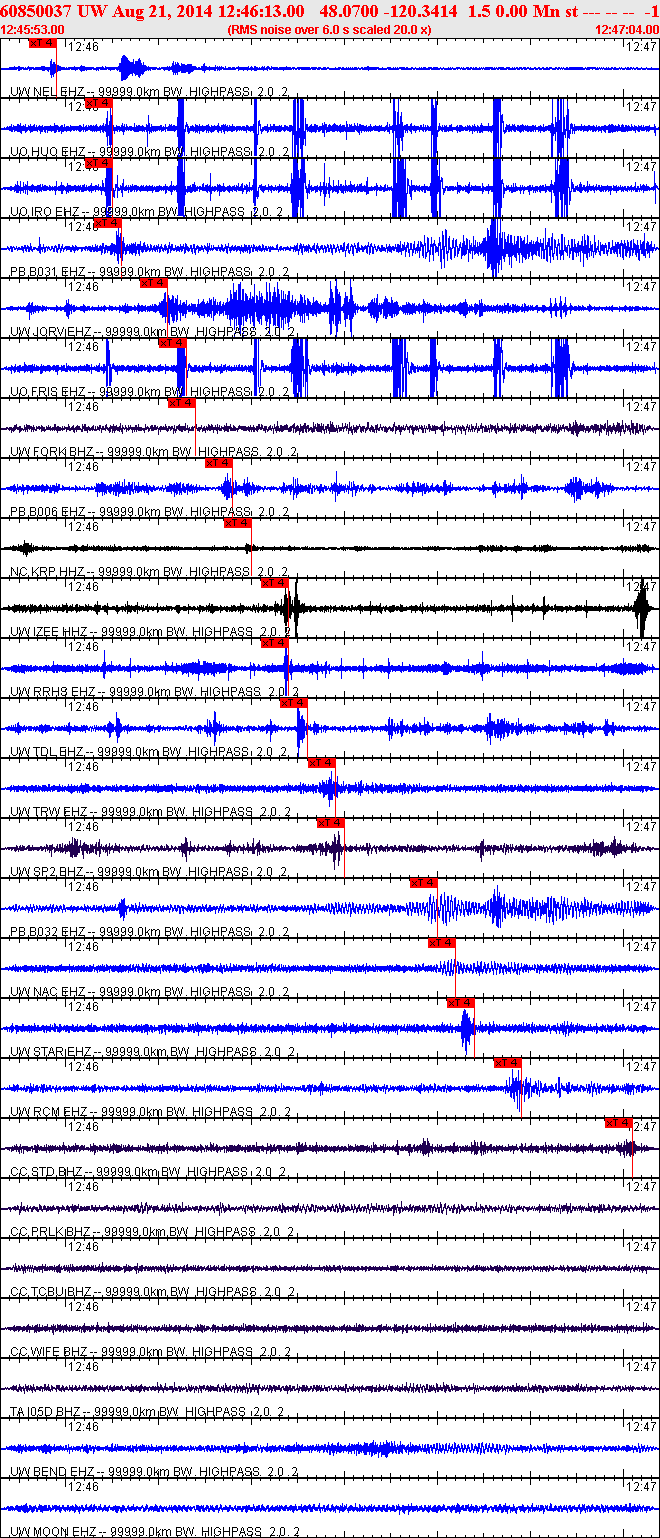Click the red pick flag on UO IRO trace

click(x=98, y=163)
